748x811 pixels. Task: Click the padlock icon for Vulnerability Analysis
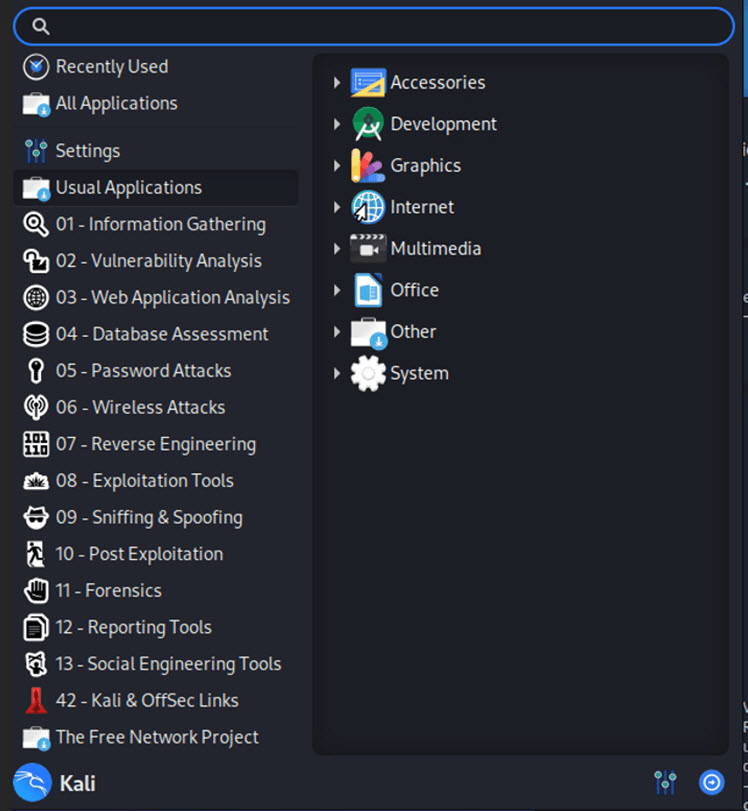(x=36, y=261)
